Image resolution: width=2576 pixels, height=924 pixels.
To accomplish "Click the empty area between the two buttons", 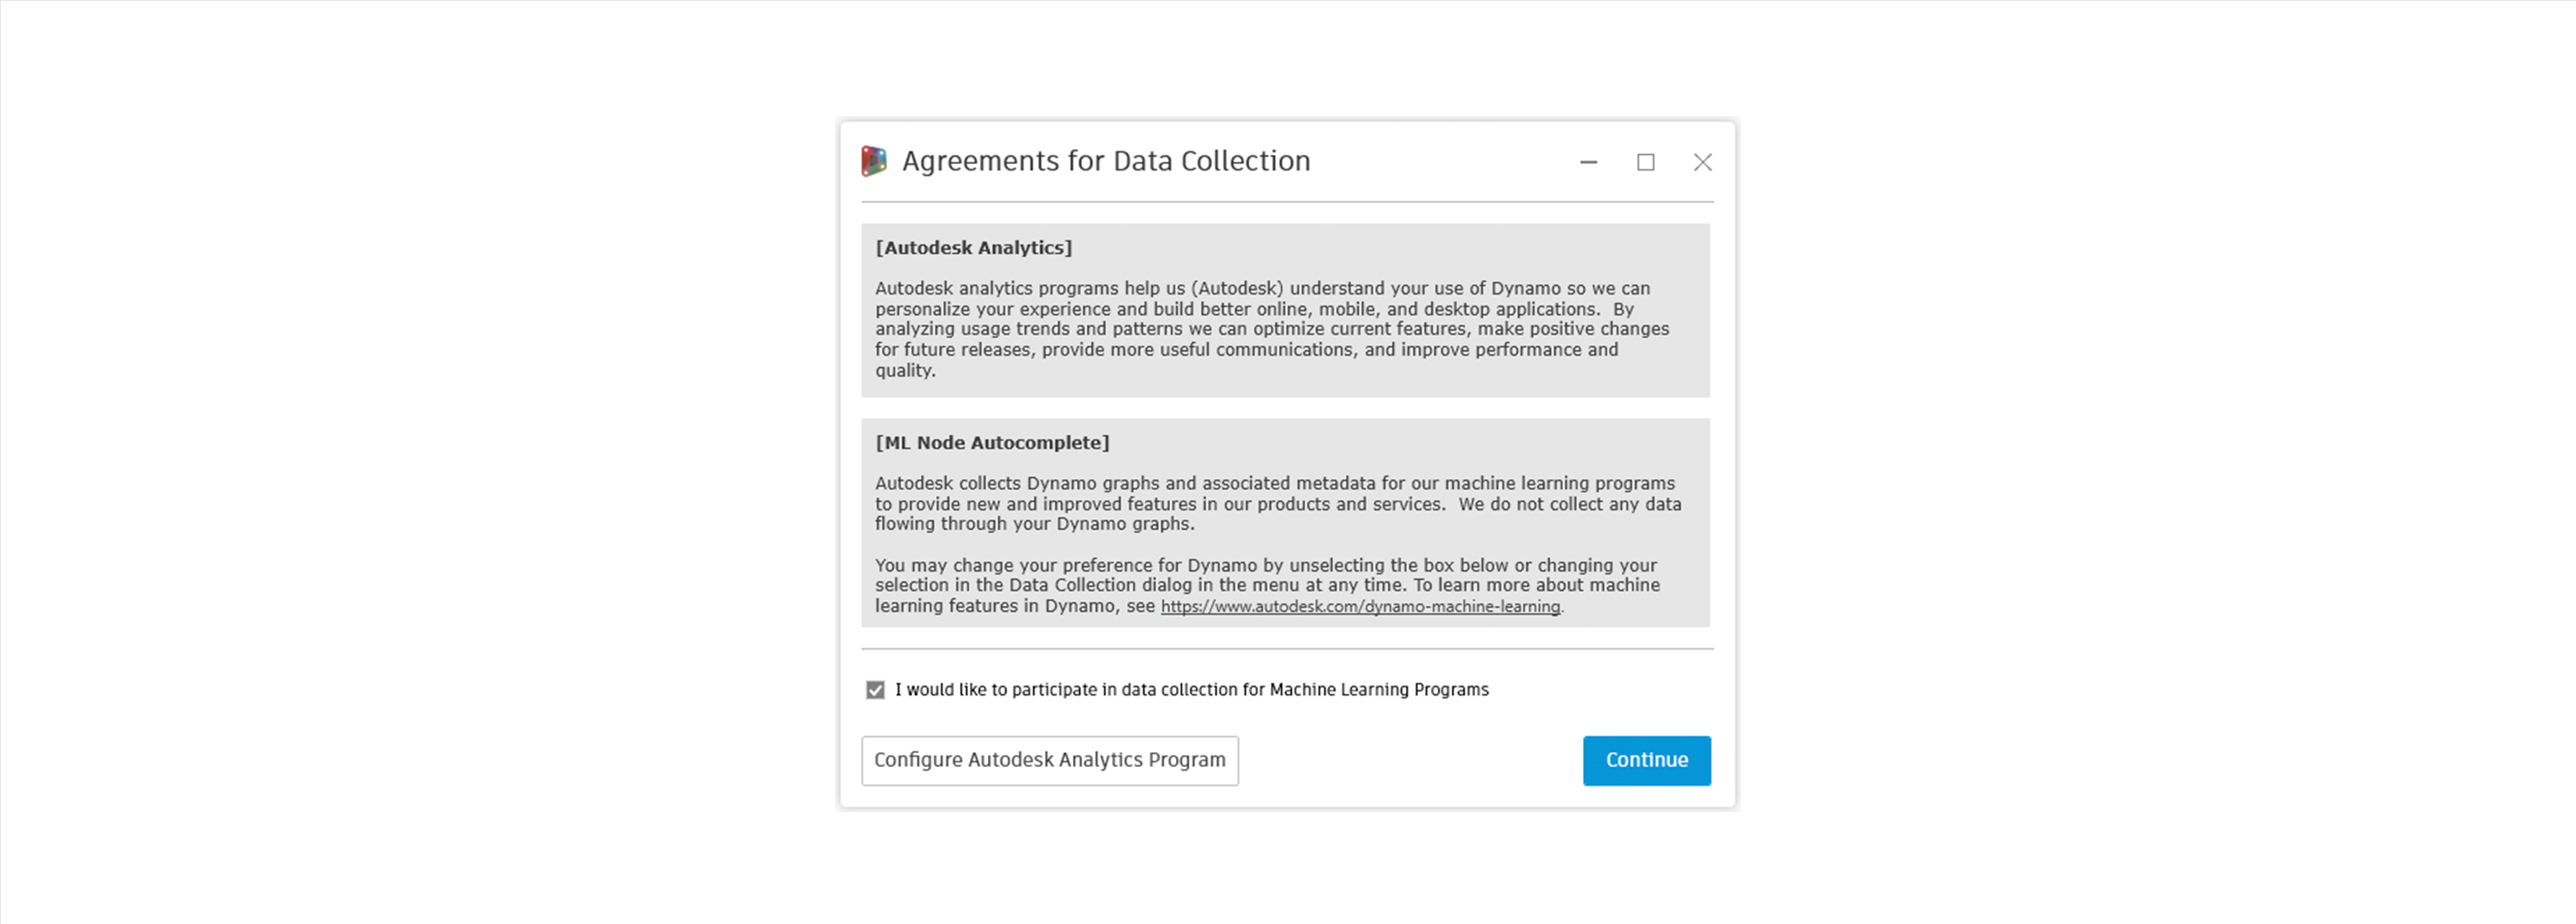I will (1410, 761).
